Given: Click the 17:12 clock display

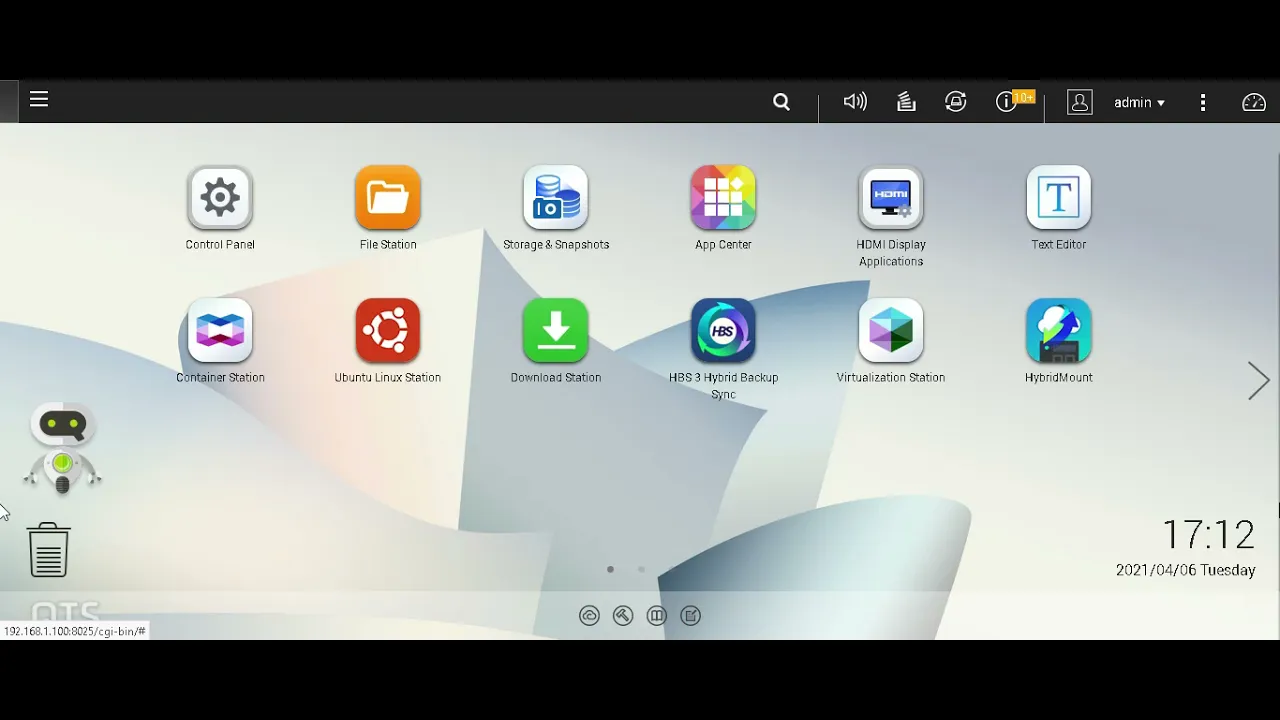Looking at the screenshot, I should [1208, 535].
